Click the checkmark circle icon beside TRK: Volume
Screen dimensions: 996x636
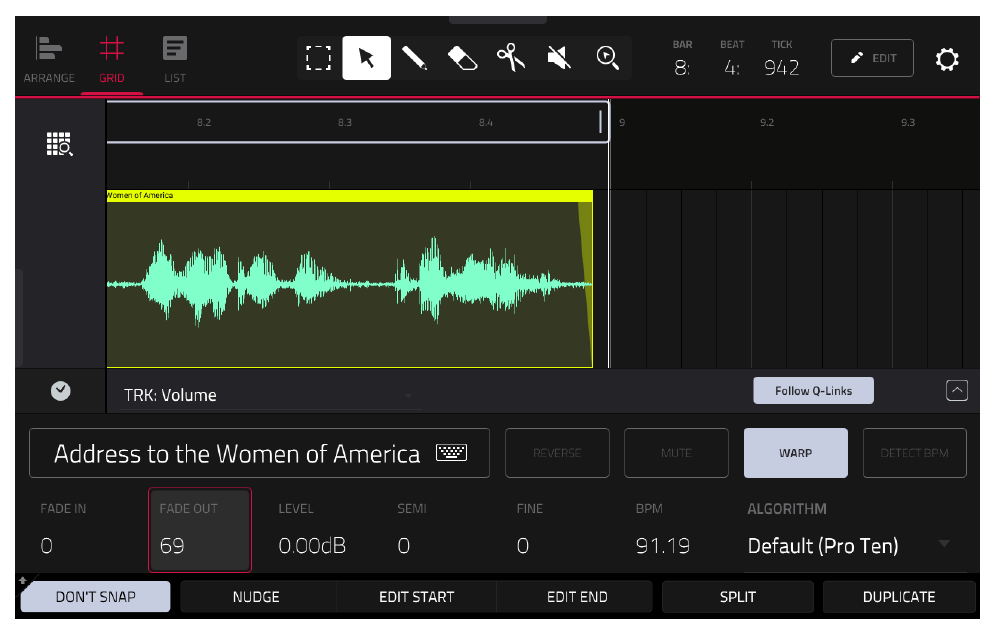60,391
